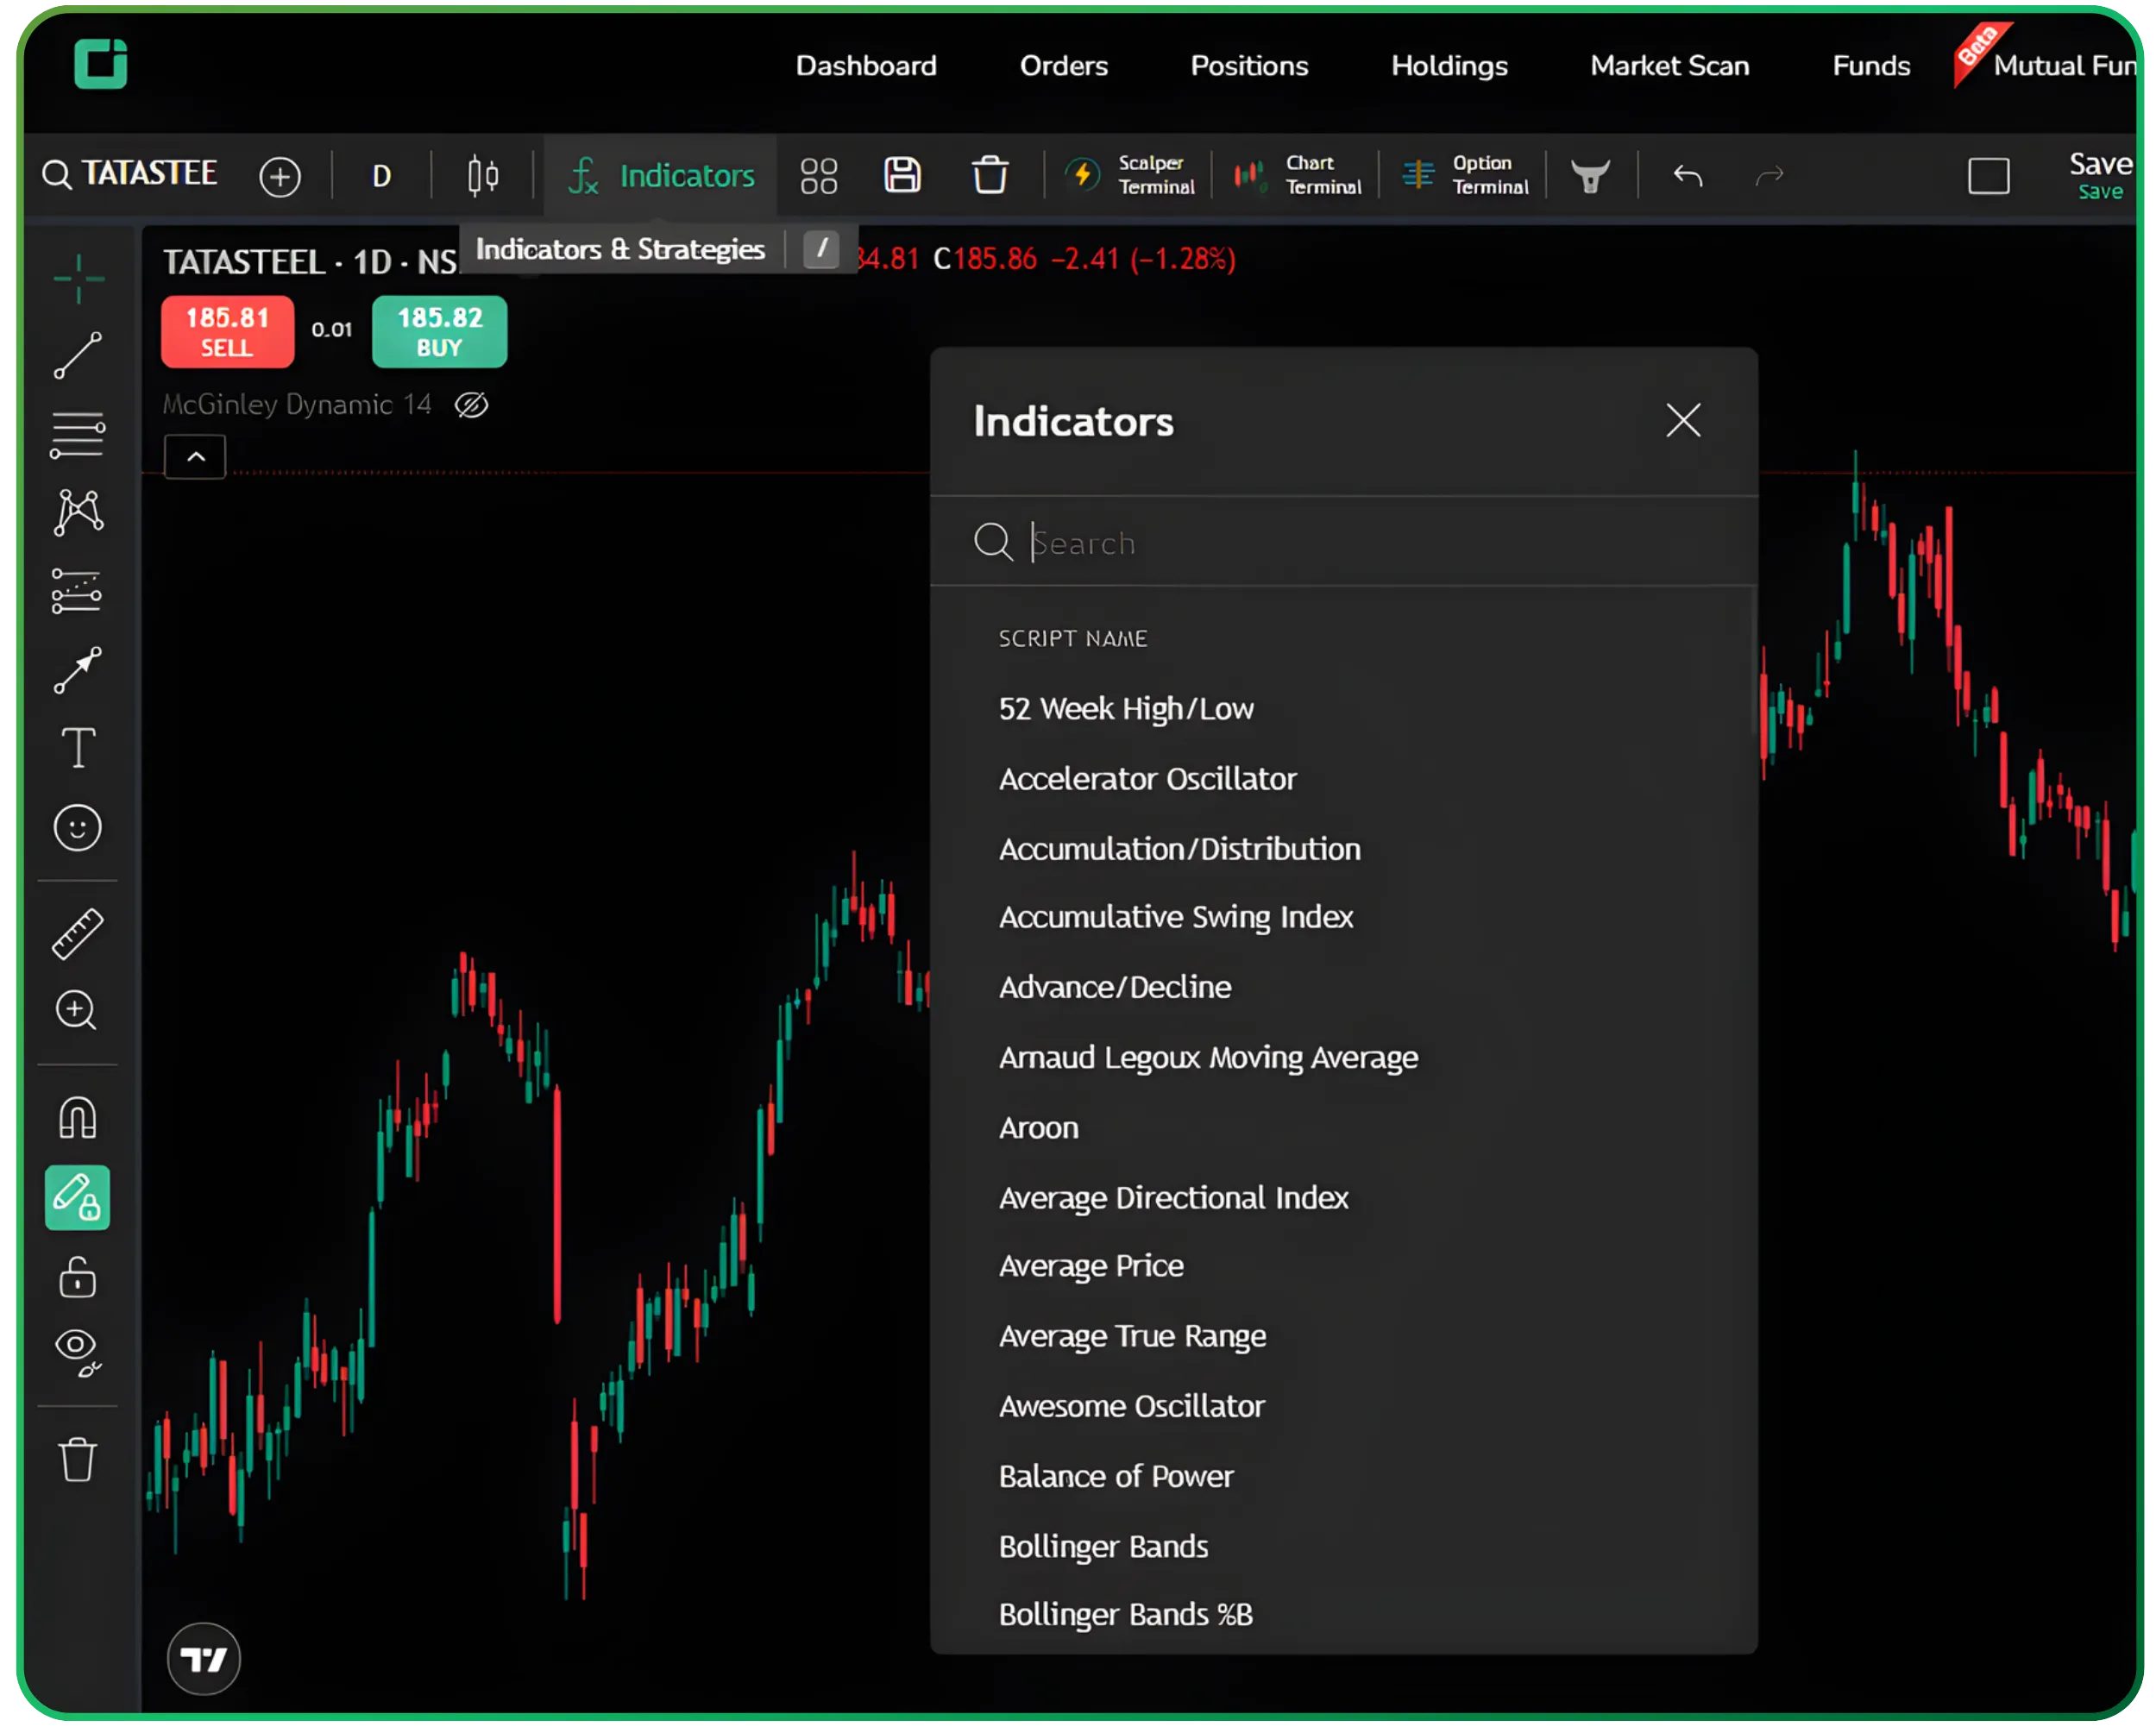Add the Bollinger Bands indicator

[1103, 1546]
